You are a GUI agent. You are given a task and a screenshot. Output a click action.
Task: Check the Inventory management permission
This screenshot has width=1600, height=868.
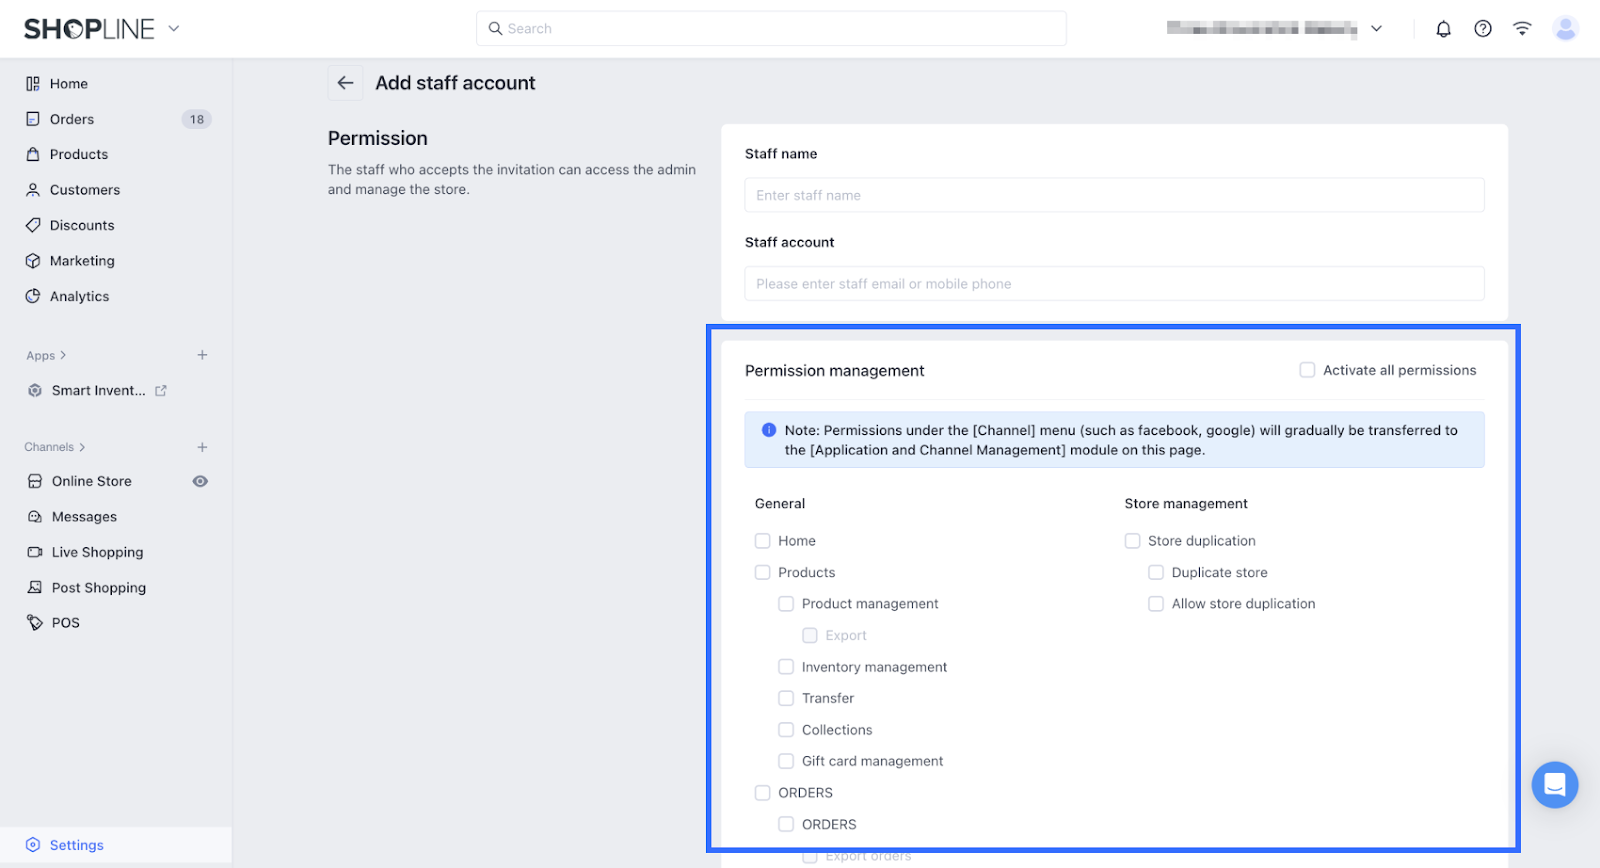click(786, 667)
